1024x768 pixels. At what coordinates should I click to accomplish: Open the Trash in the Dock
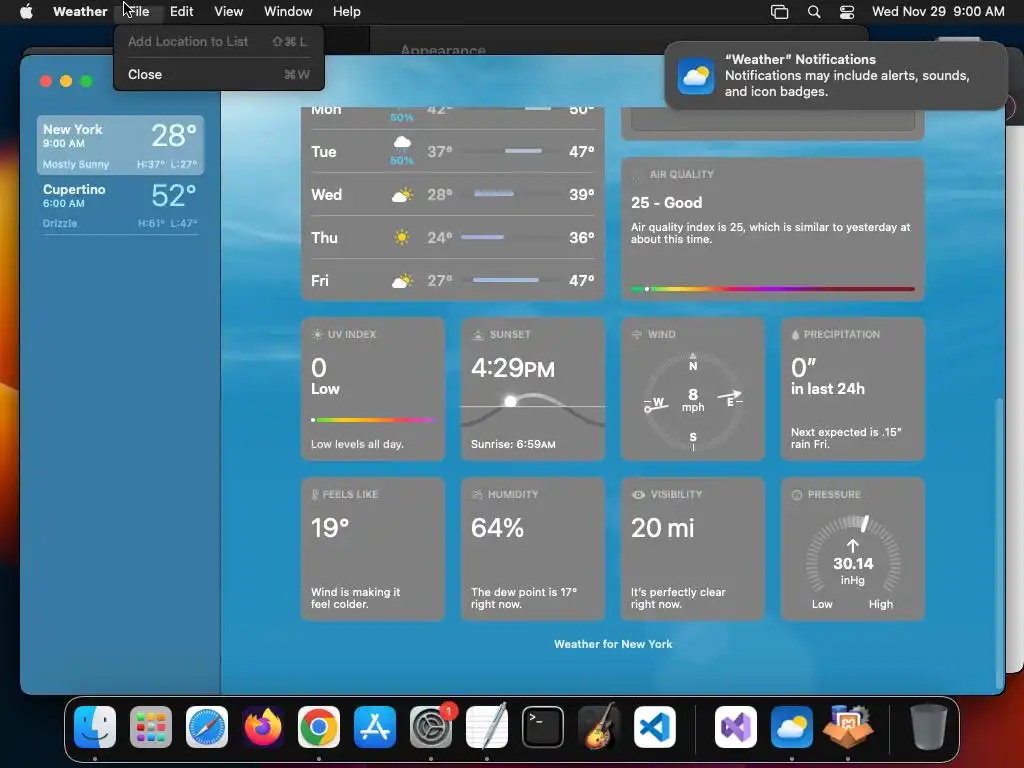929,727
